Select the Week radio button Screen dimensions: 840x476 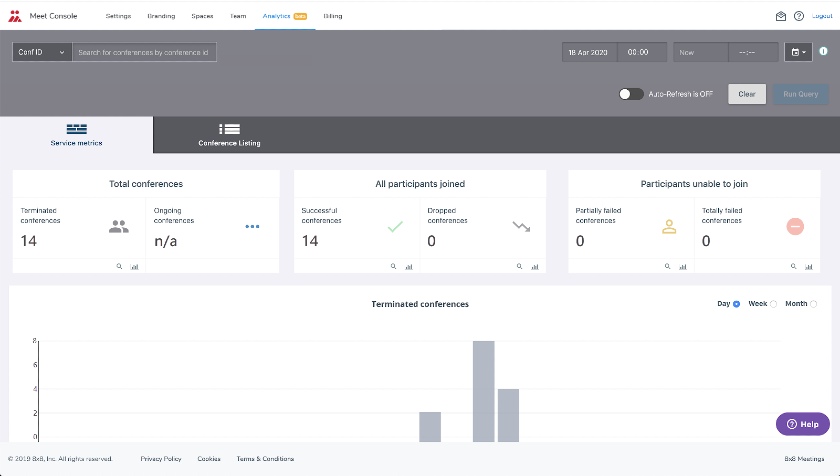(773, 304)
